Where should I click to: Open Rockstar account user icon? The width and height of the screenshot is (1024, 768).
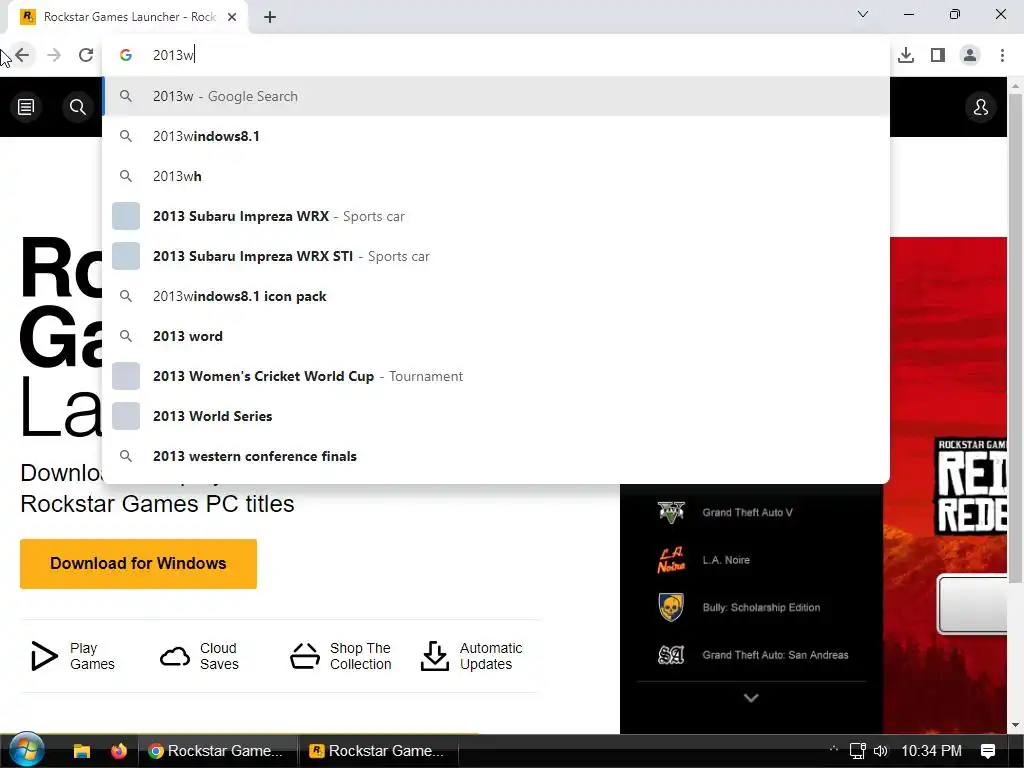coord(980,107)
